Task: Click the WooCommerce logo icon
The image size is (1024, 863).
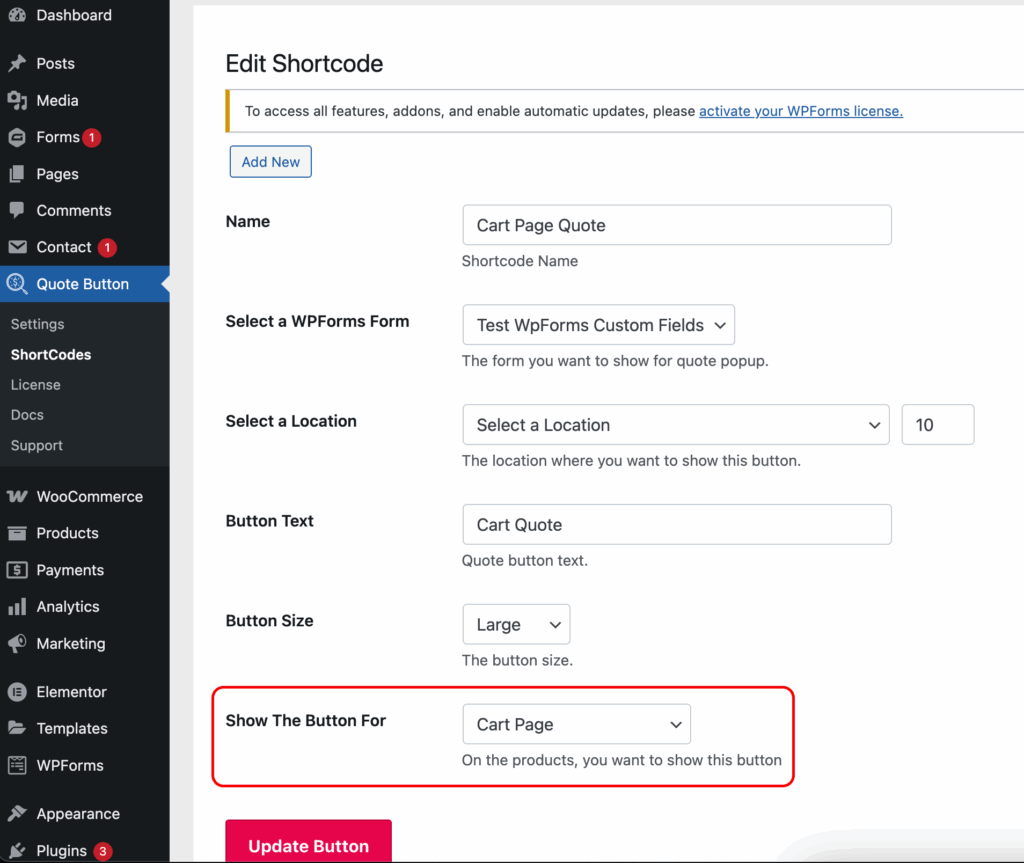Action: tap(17, 497)
